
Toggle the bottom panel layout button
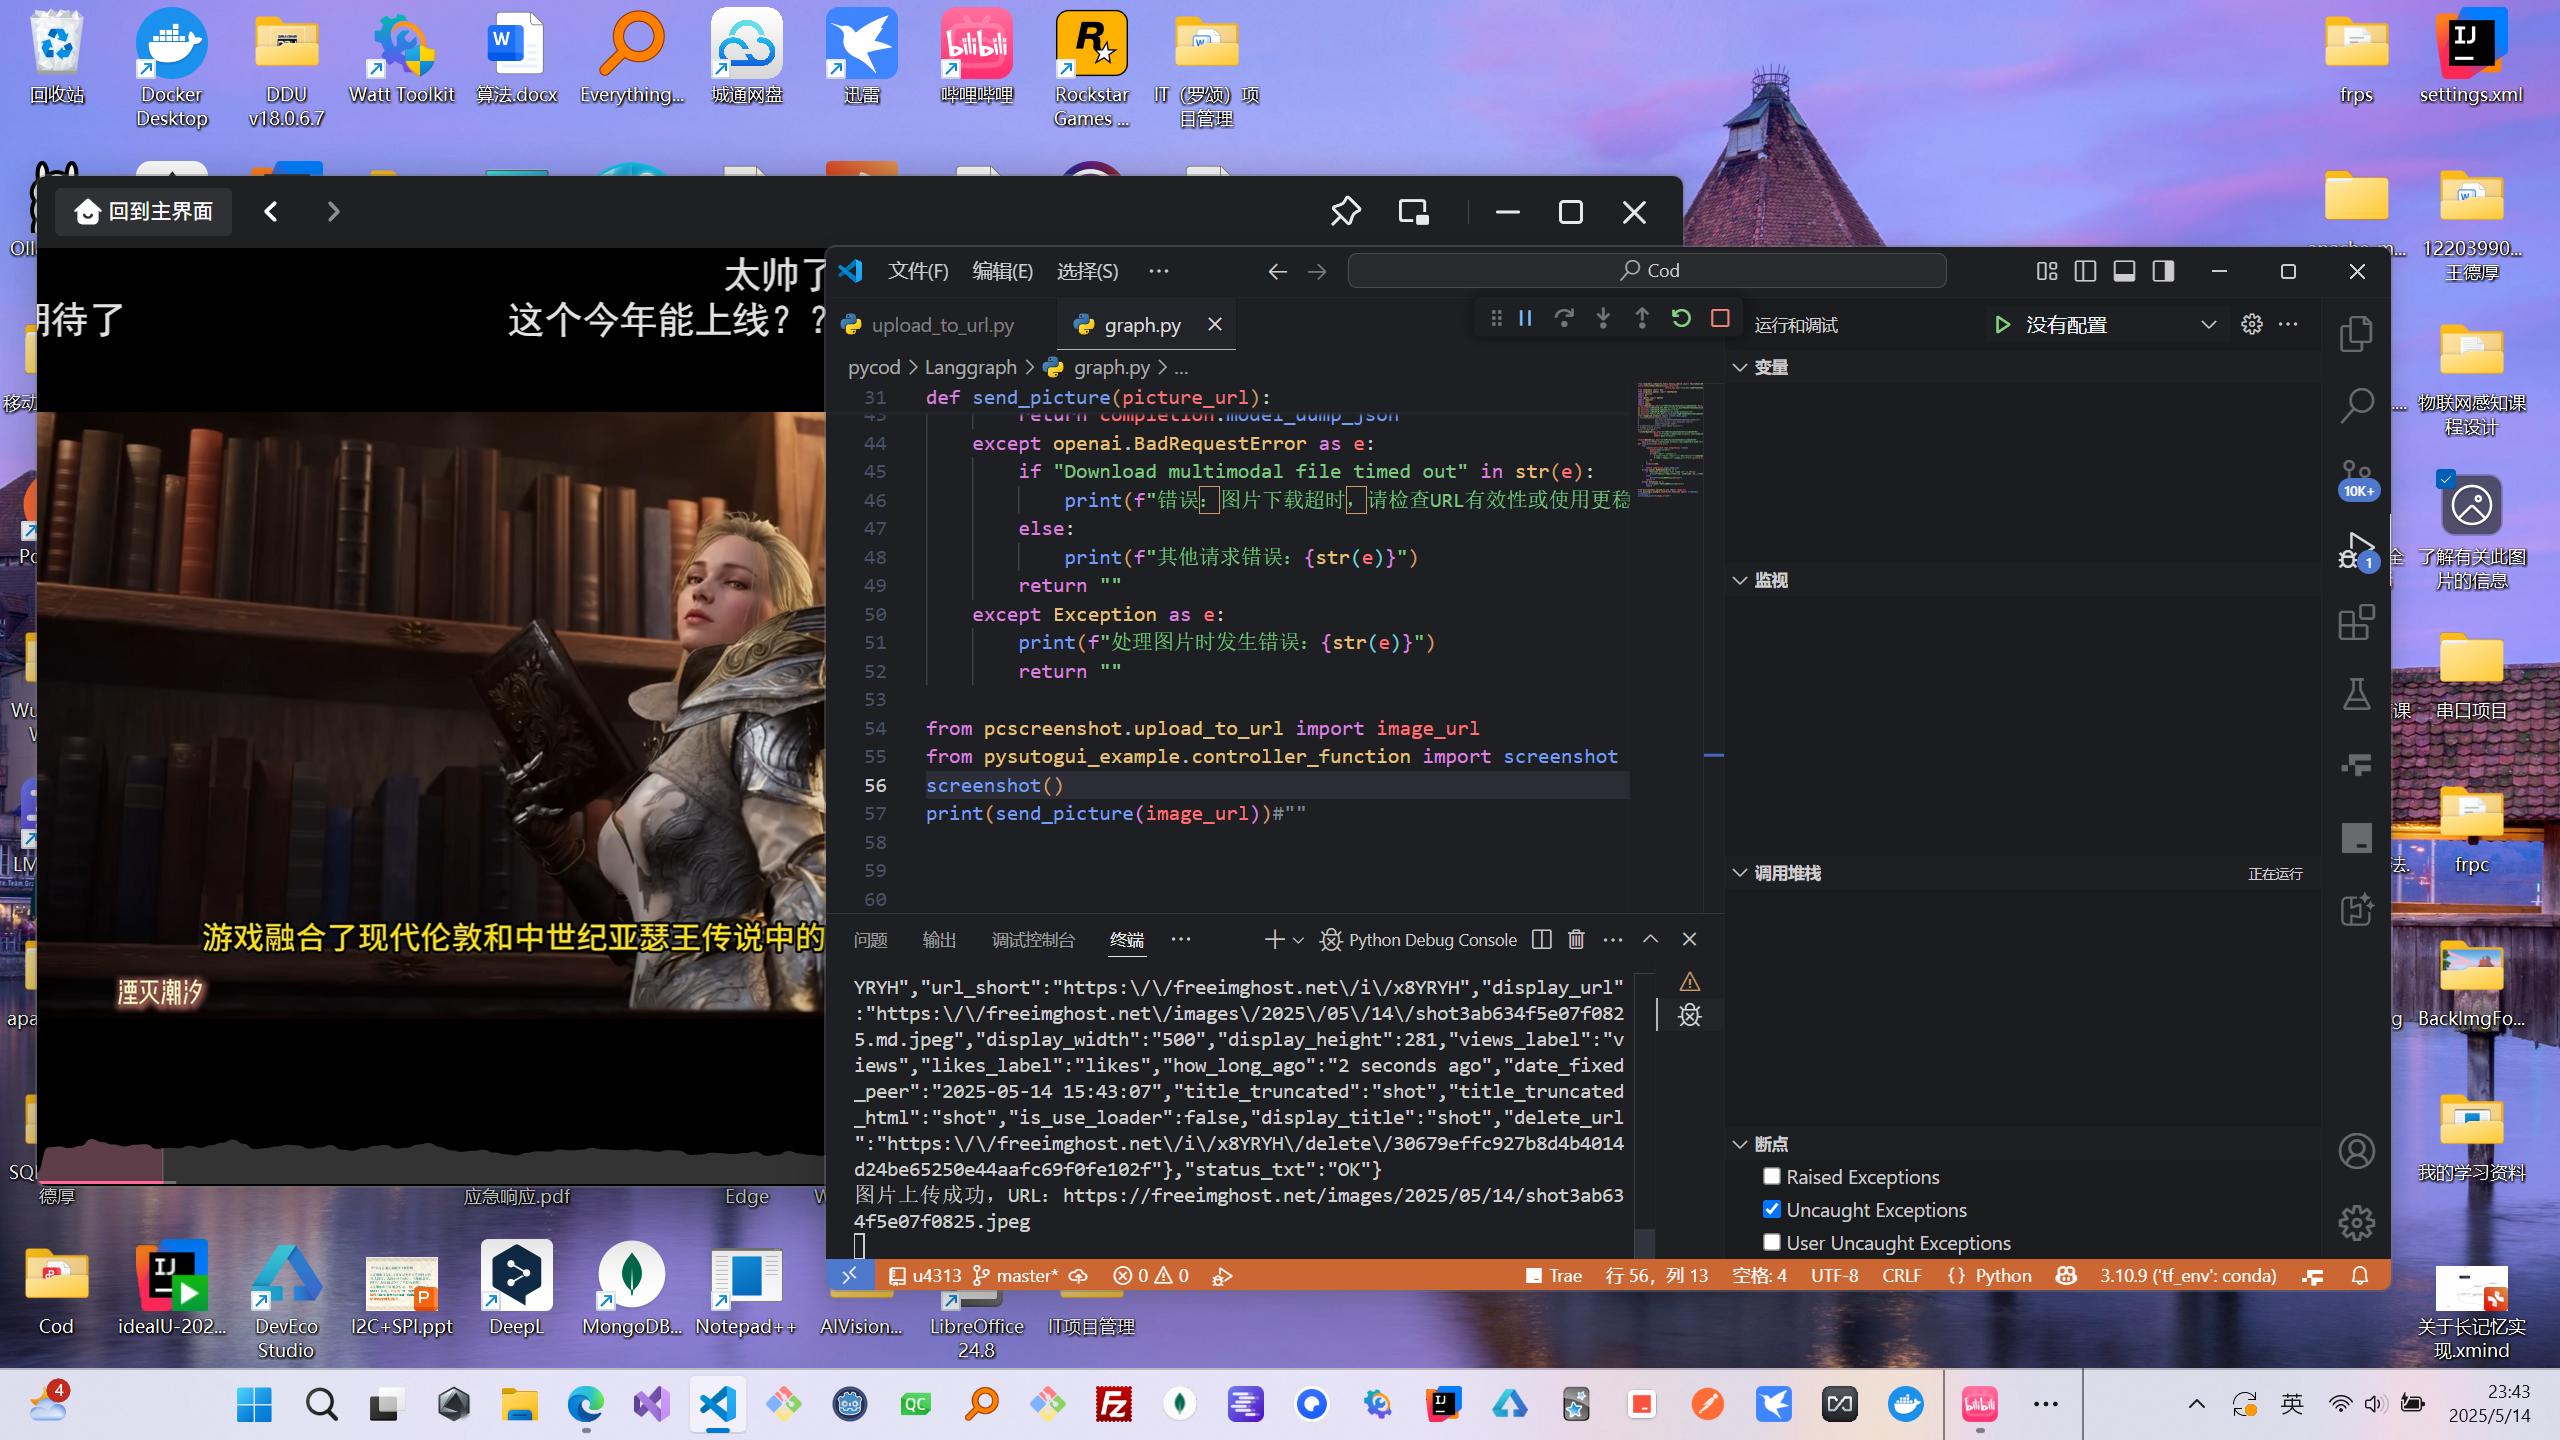click(x=2124, y=271)
